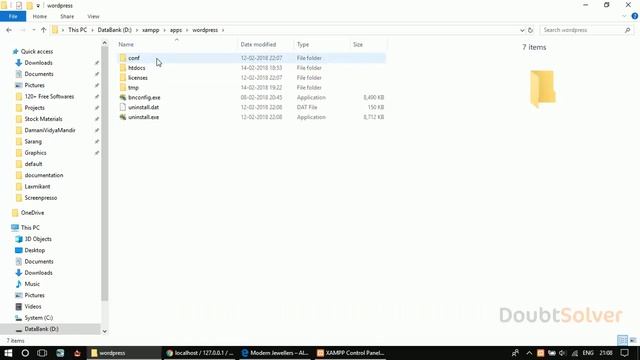Open the Laxmikant folder in sidebar

coord(37,186)
